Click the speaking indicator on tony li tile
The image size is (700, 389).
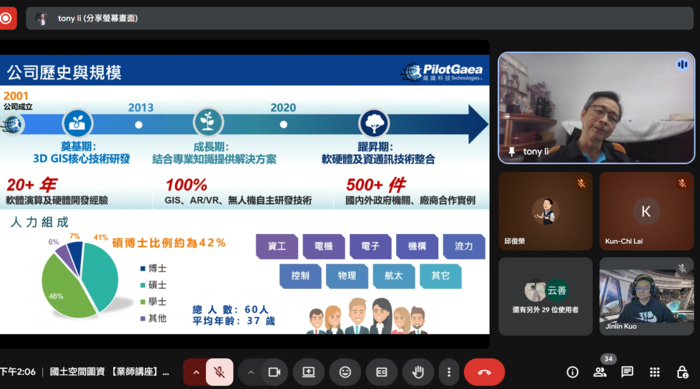682,65
